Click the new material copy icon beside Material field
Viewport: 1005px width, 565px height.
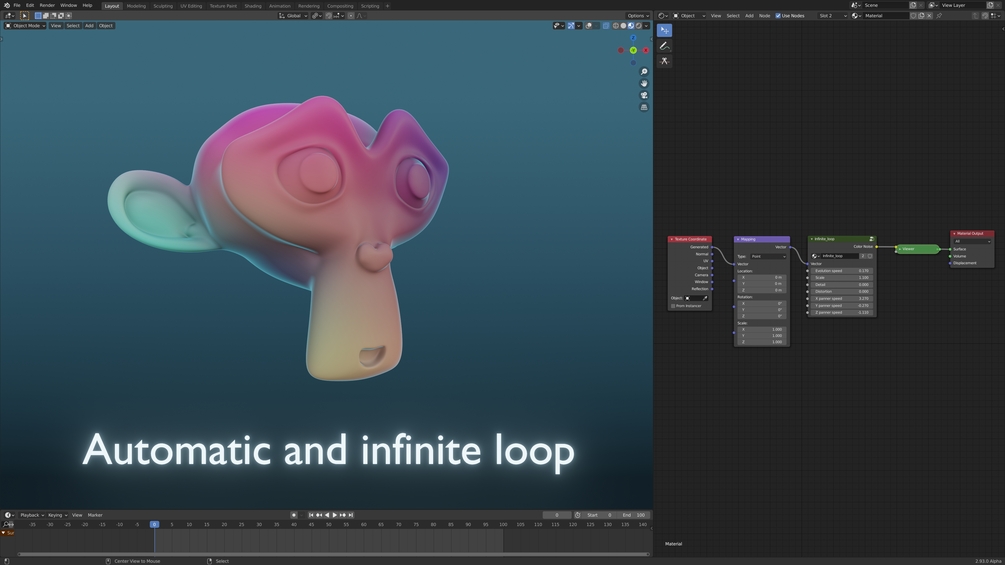tap(921, 15)
